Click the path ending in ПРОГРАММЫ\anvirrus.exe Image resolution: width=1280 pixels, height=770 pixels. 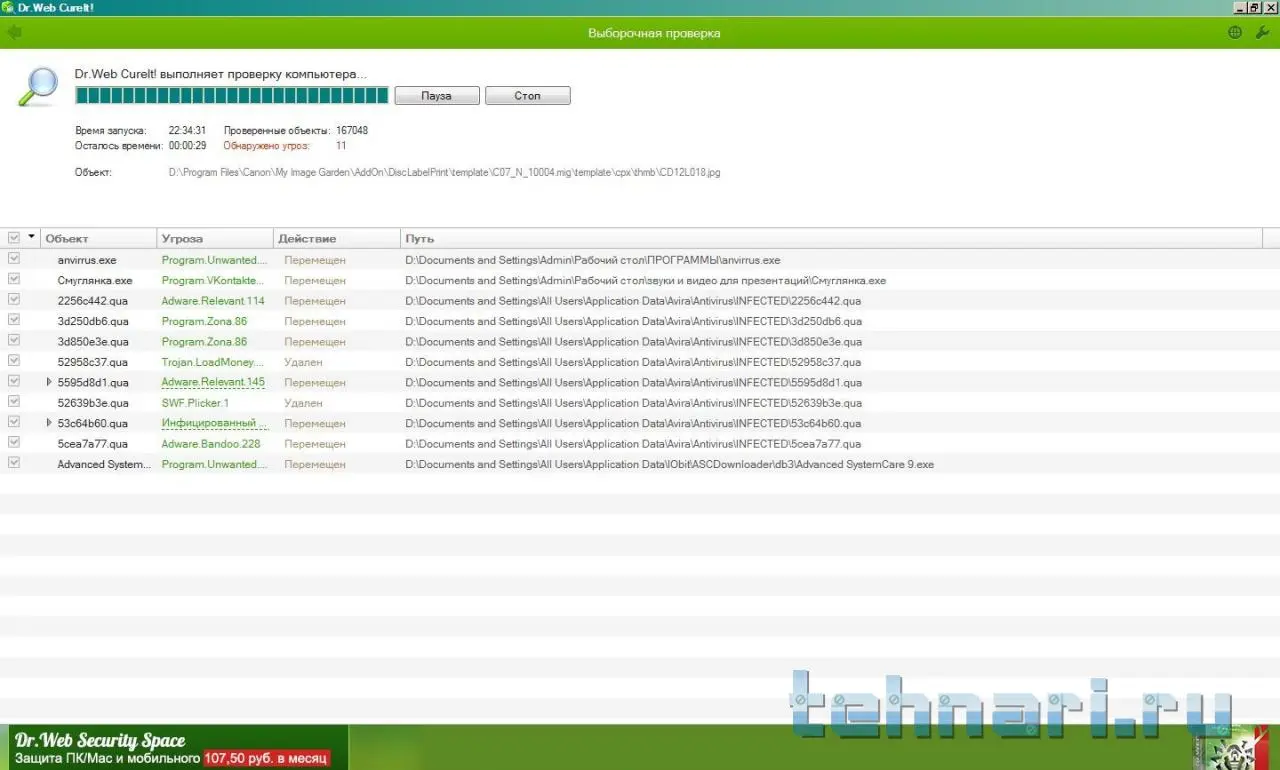click(x=592, y=260)
